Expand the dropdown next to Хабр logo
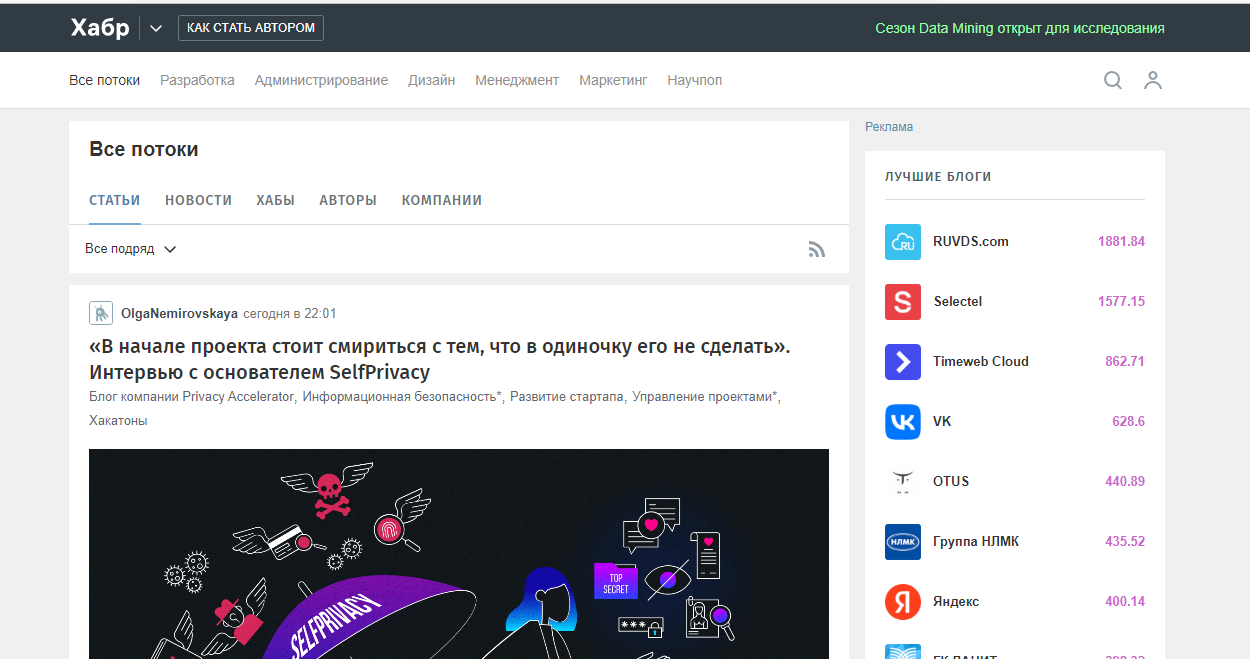1250x659 pixels. 155,28
